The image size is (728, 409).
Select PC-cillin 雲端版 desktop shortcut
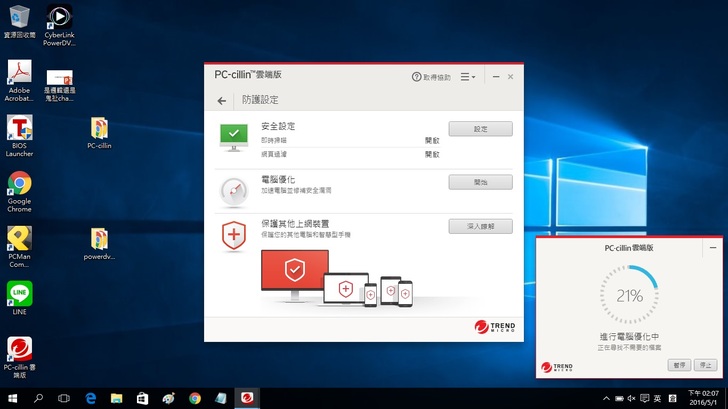19,357
